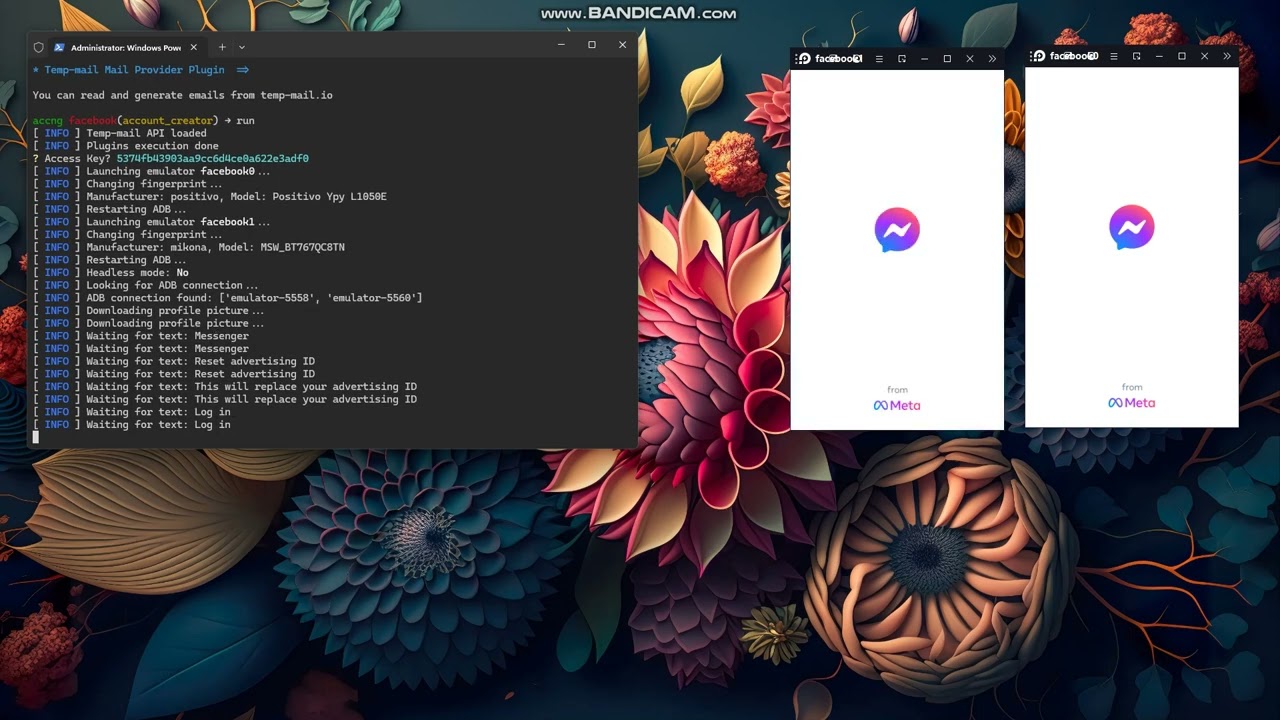Expand the terminal new-tab profile dropdown

242,47
